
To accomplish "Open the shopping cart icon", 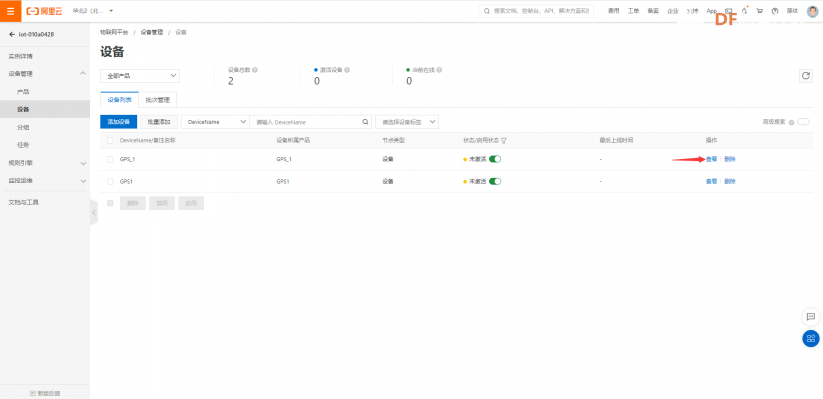I will coord(759,11).
